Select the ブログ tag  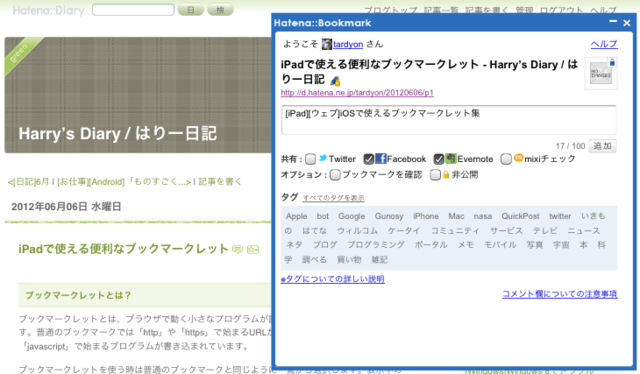[325, 245]
